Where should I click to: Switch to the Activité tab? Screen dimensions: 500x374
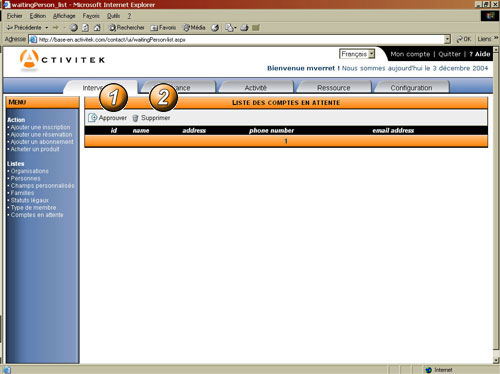tap(255, 88)
